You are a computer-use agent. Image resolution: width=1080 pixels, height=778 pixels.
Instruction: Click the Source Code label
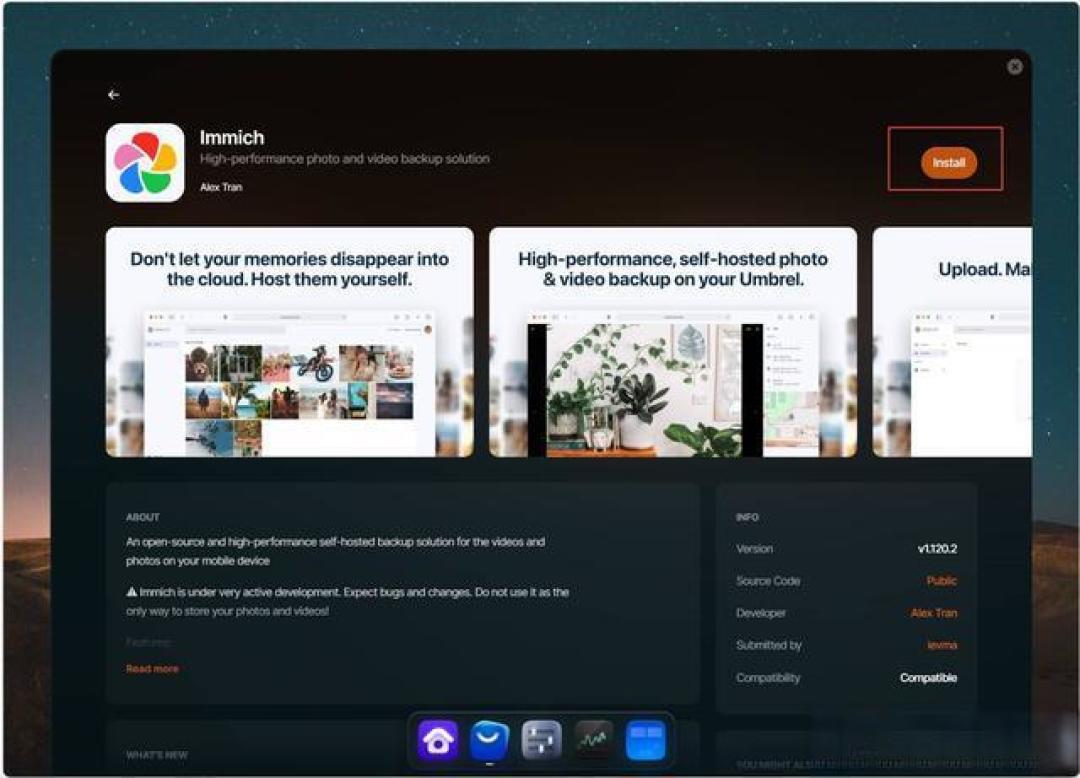768,580
